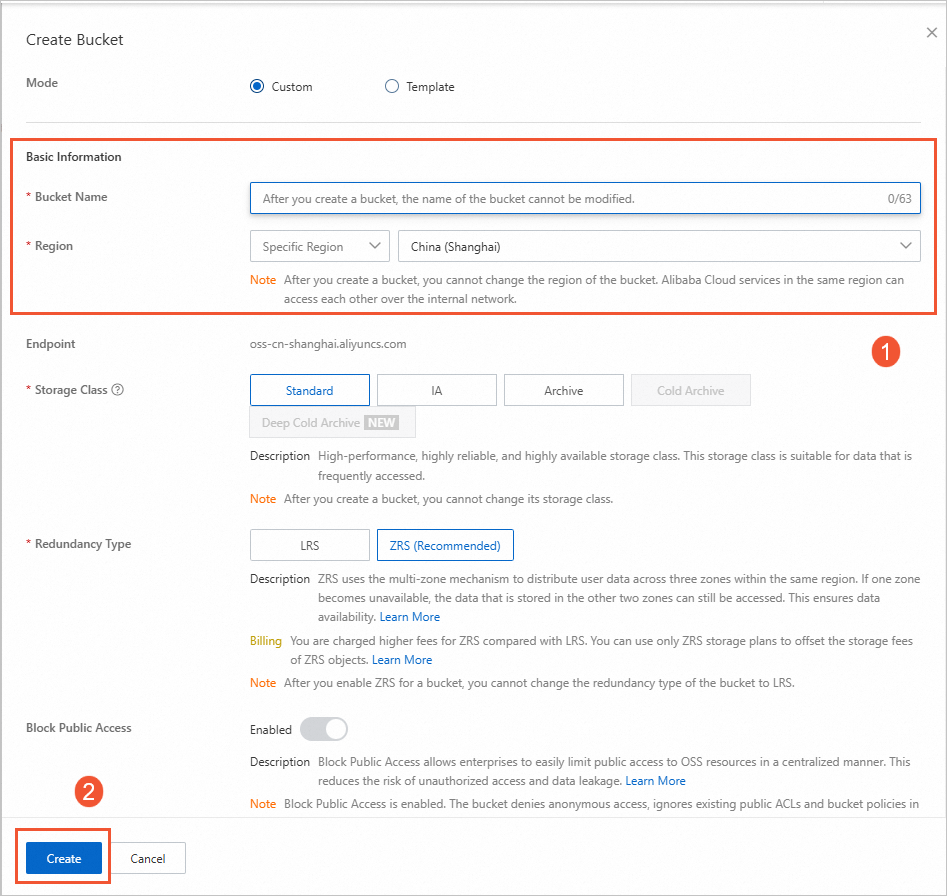947x896 pixels.
Task: Click the Cancel button
Action: pos(147,858)
